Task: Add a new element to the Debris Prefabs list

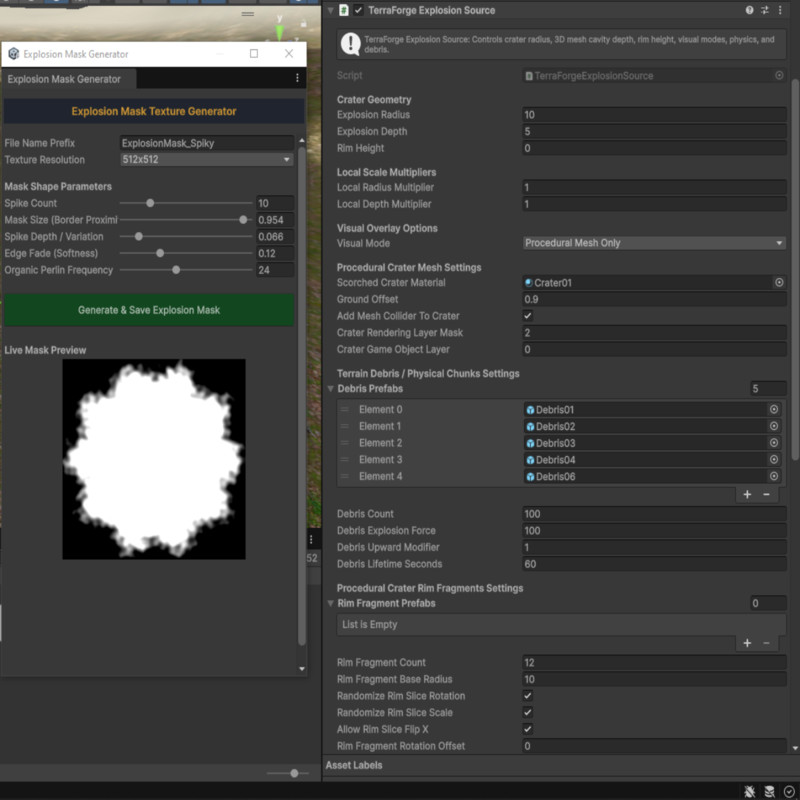Action: 747,494
